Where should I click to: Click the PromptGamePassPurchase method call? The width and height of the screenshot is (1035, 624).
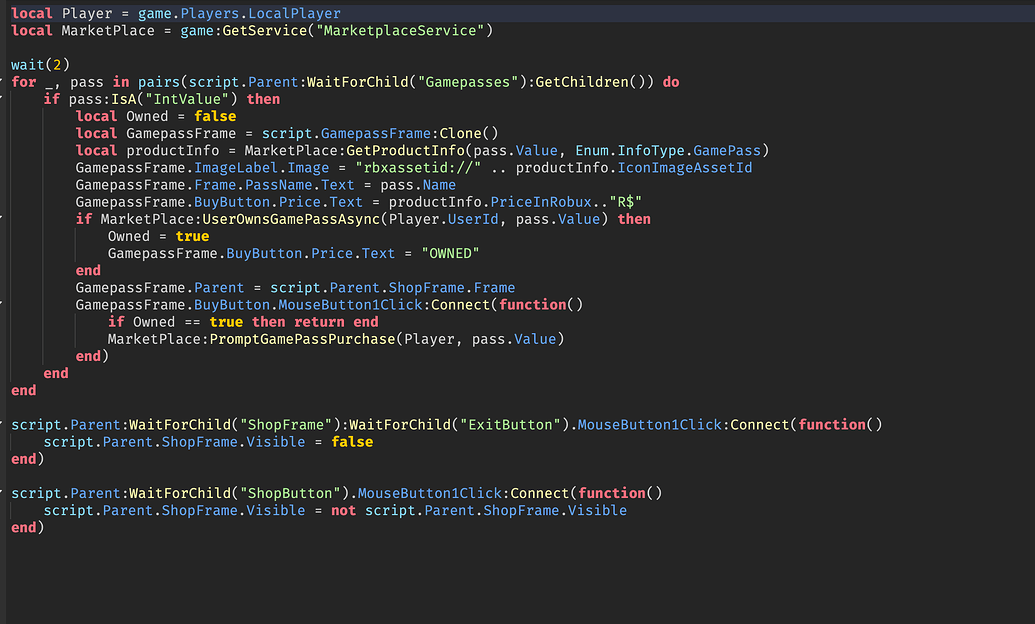tap(304, 338)
